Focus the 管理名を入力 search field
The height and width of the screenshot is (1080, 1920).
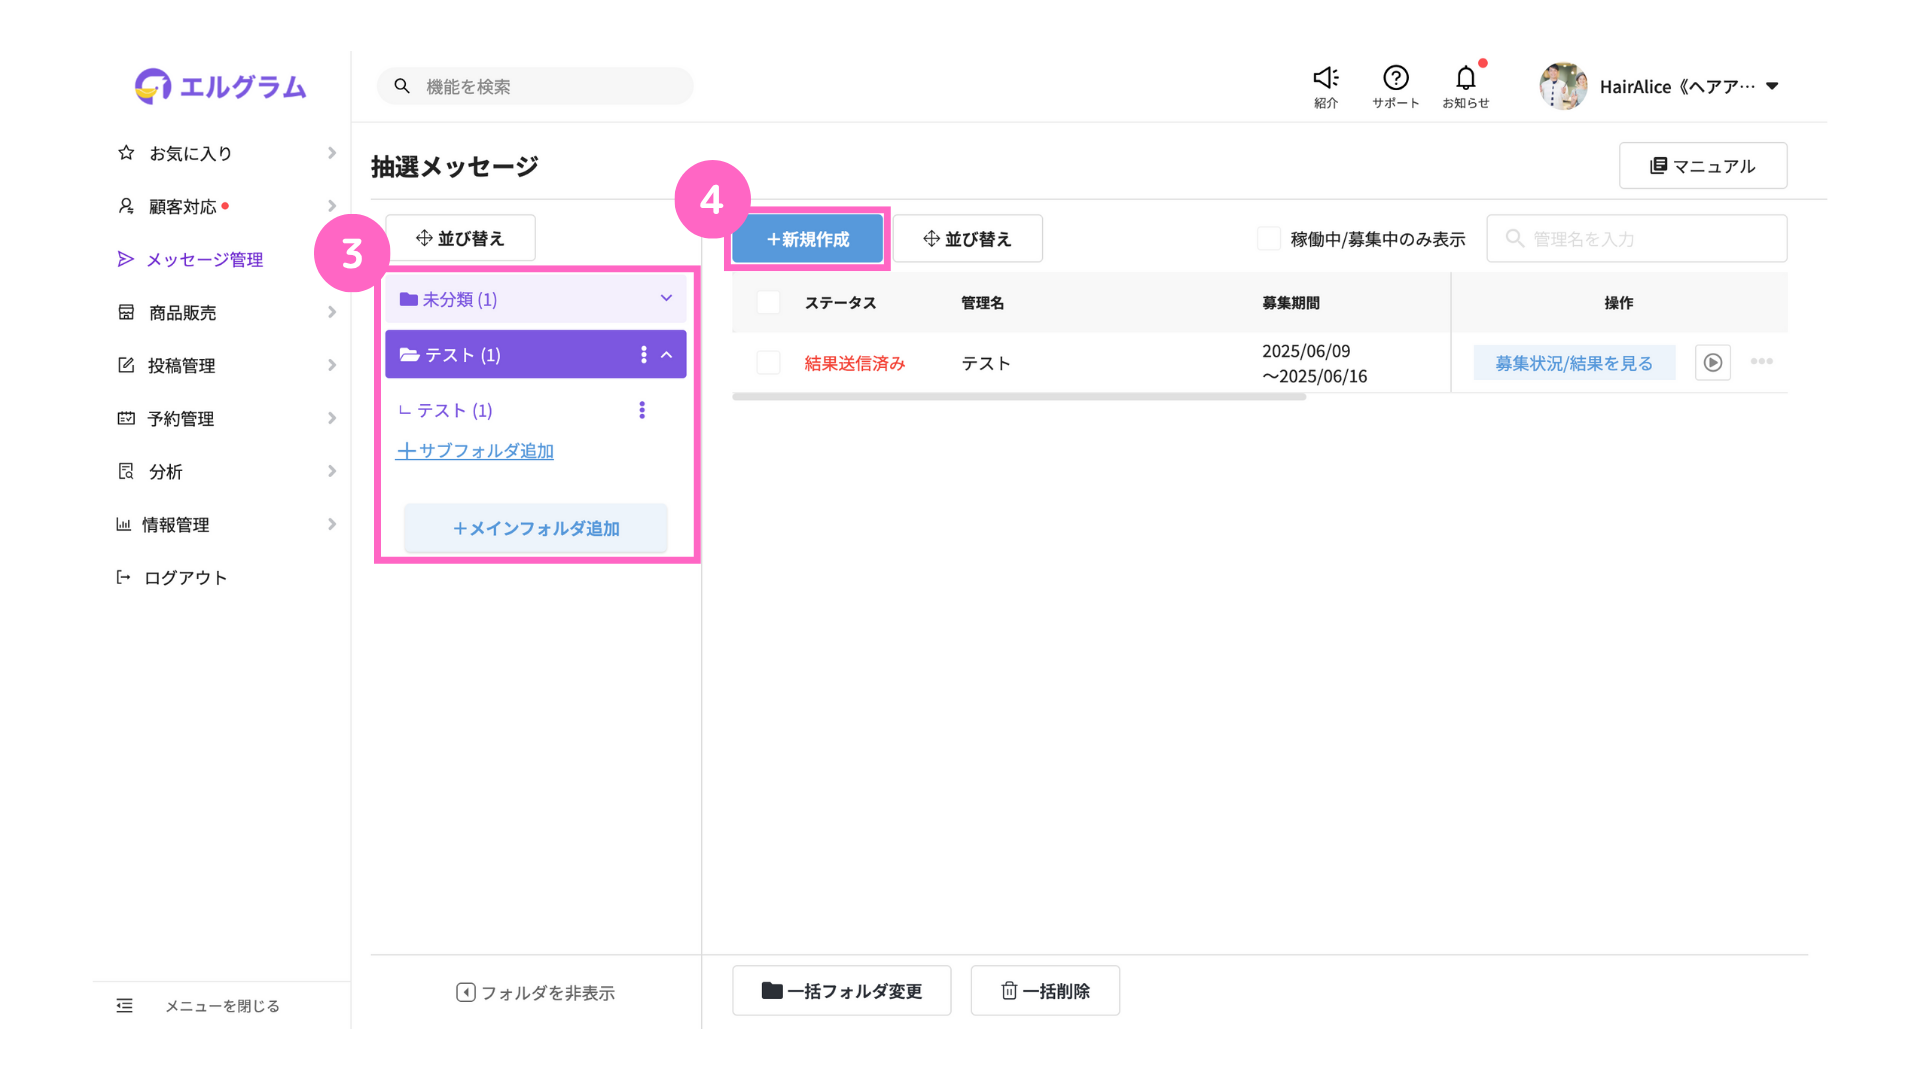(1637, 239)
